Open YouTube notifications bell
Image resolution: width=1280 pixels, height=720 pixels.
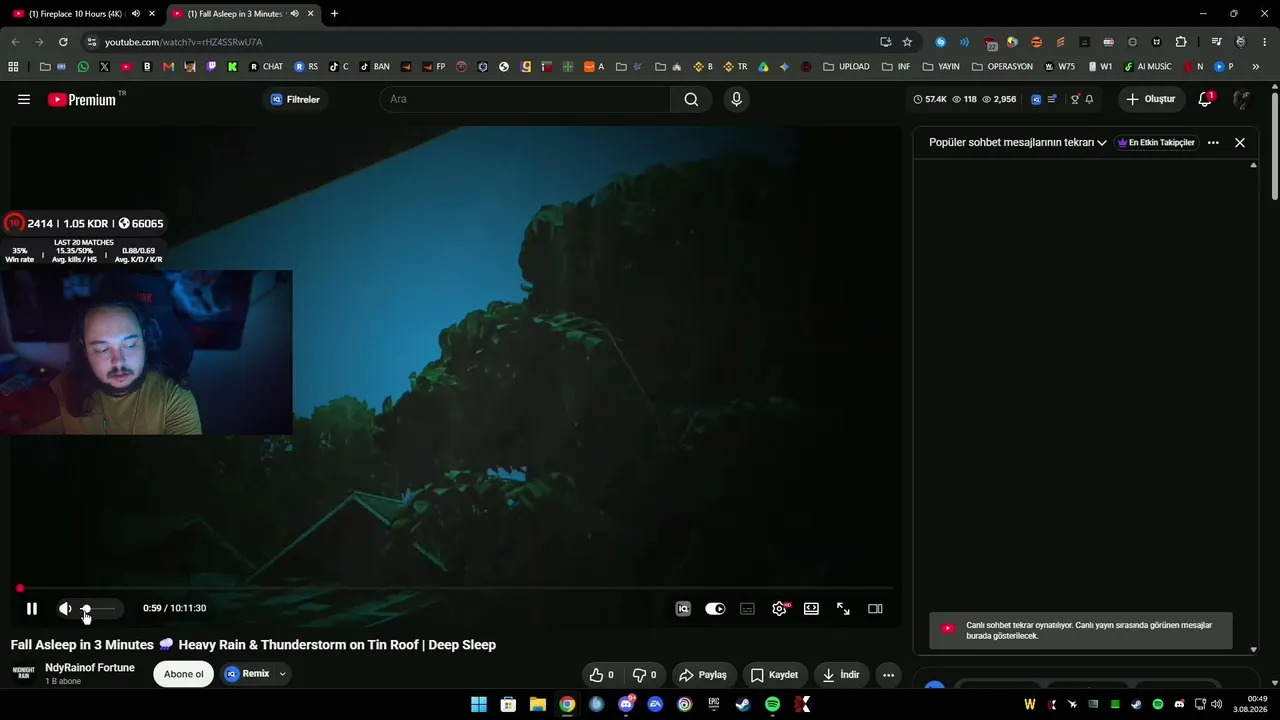1205,99
